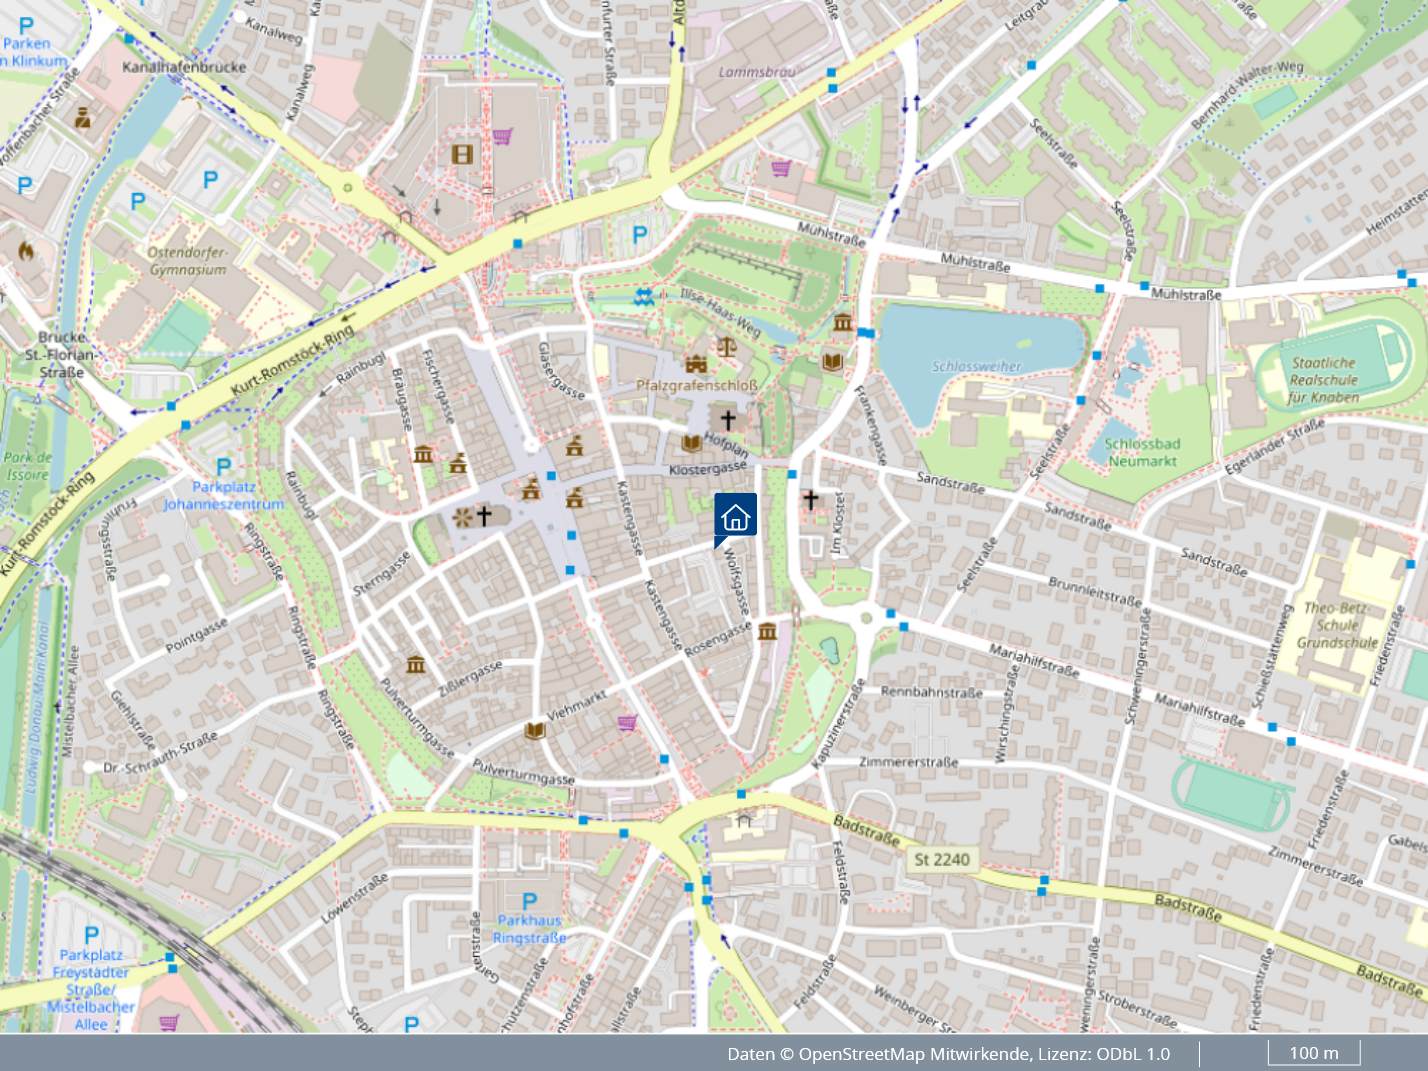Screen dimensions: 1428x1071
Task: Click the St 2240 road shield
Action: tap(941, 859)
